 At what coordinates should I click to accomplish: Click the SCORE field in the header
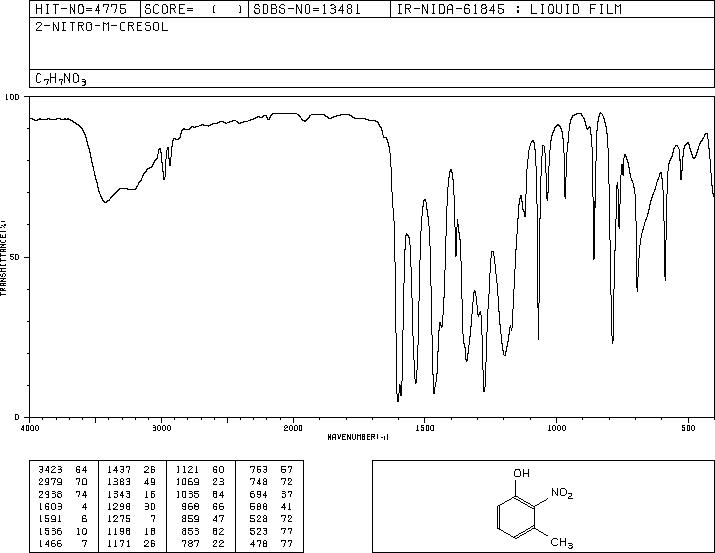pos(194,9)
